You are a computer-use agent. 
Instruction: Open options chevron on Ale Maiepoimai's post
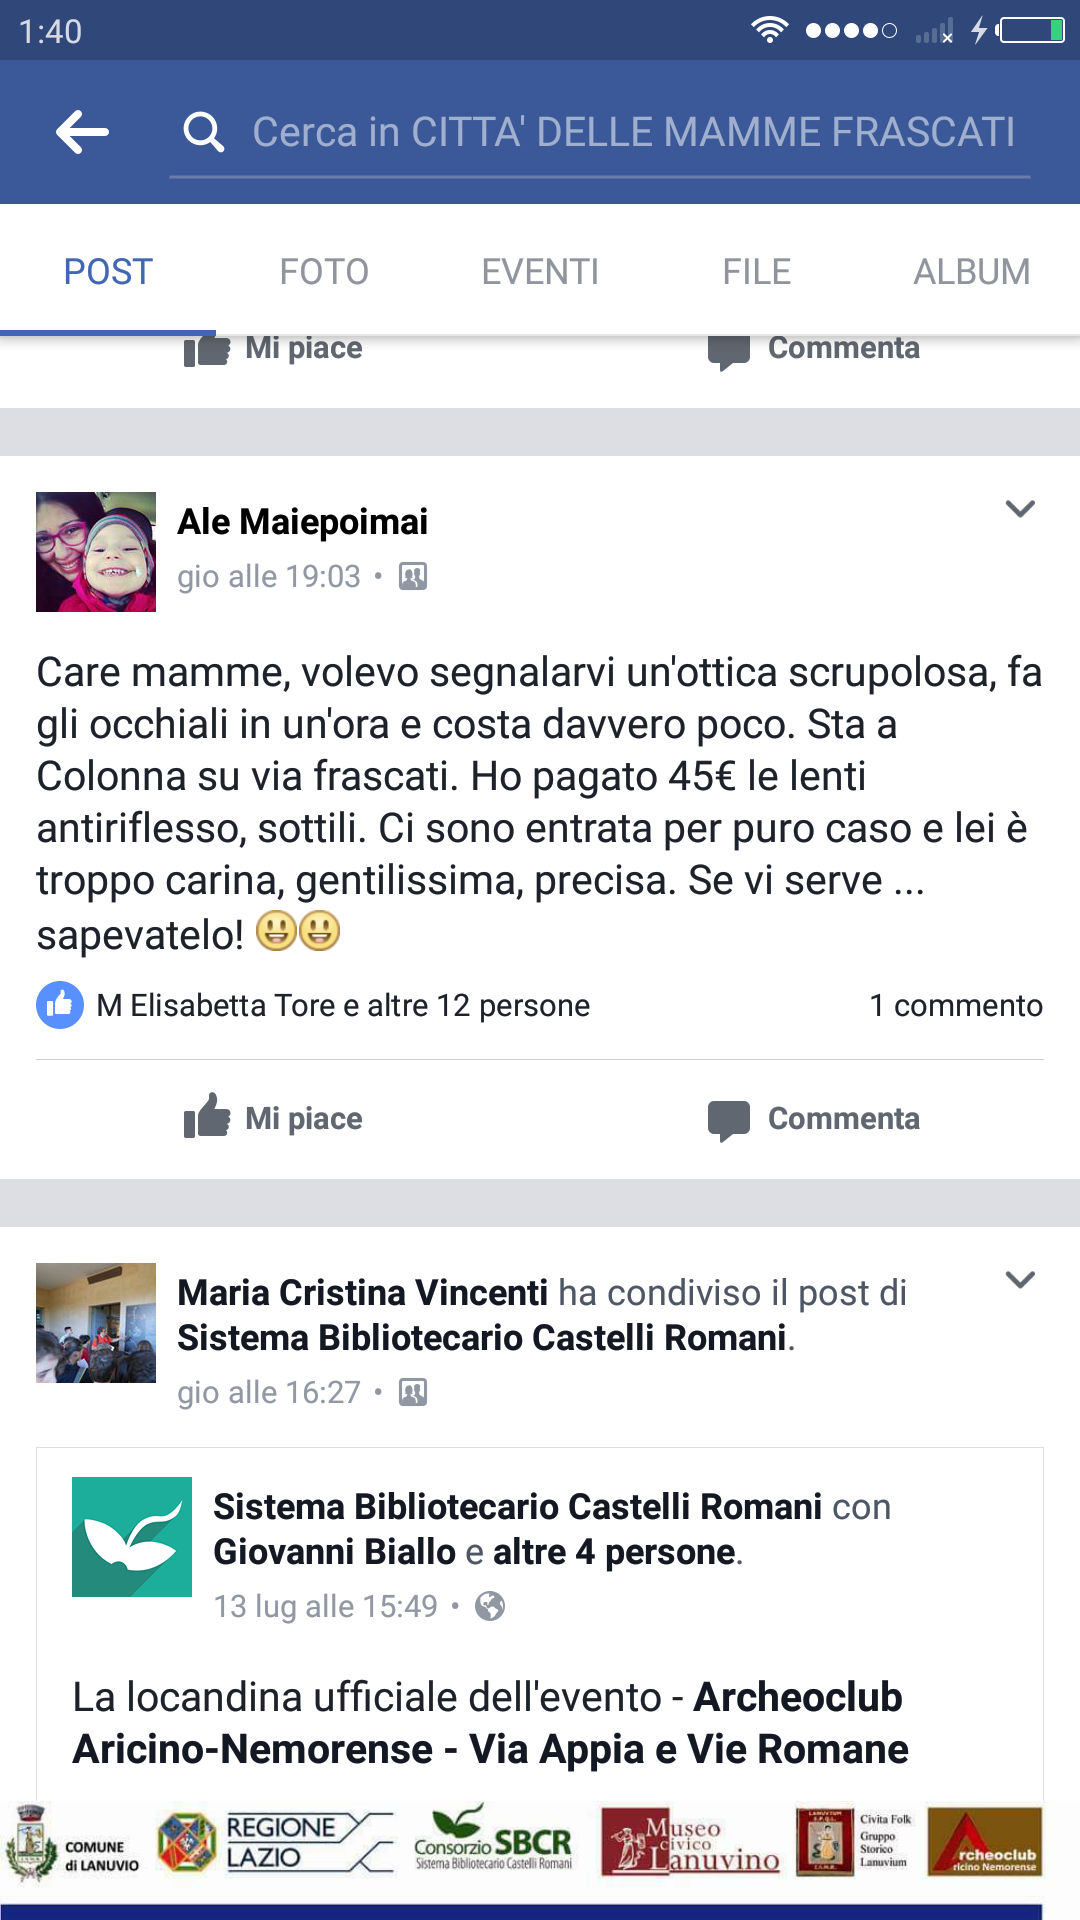(x=1020, y=509)
